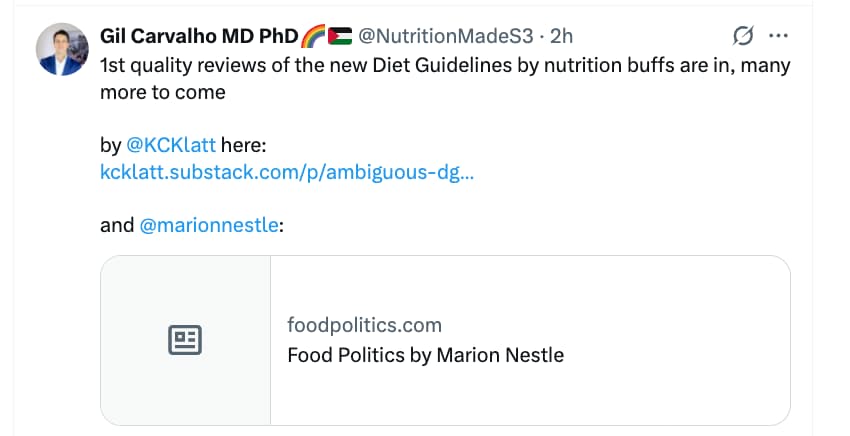The width and height of the screenshot is (850, 436).
Task: Click the rainbow emoji beside the author name
Action: click(x=314, y=37)
